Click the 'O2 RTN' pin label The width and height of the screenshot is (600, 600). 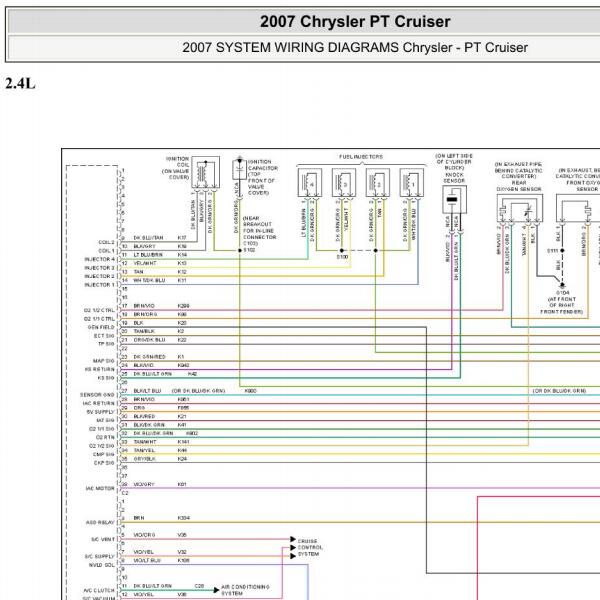(105, 437)
